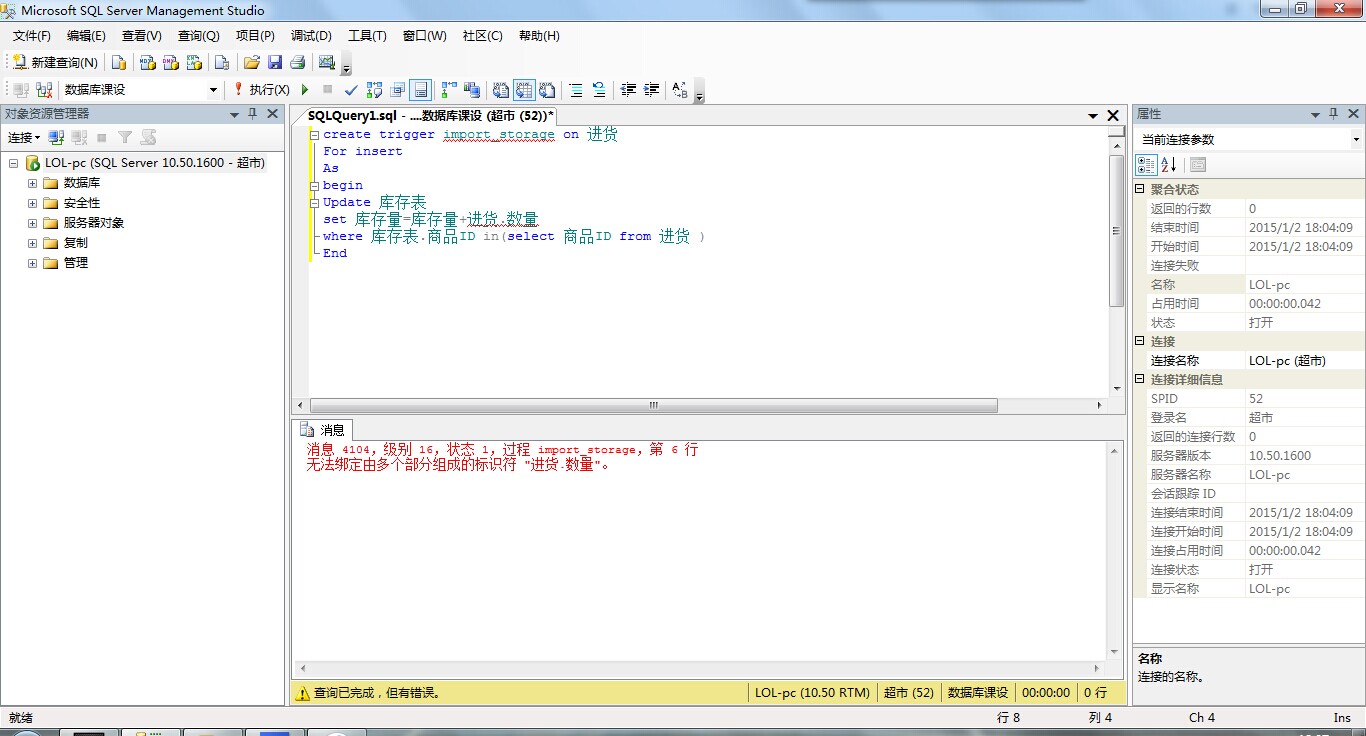Switch results output to grid
Viewport: 1366px width, 736px height.
(x=524, y=90)
